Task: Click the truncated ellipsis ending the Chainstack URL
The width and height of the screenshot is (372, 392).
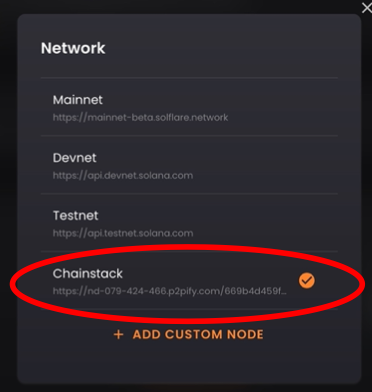Action: (283, 293)
